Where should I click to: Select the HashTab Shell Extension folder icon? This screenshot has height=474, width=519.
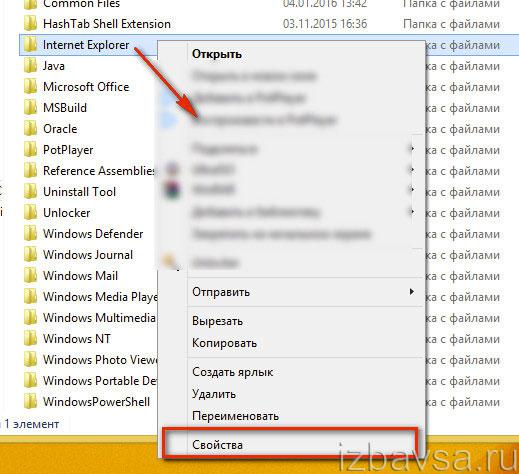coord(30,24)
